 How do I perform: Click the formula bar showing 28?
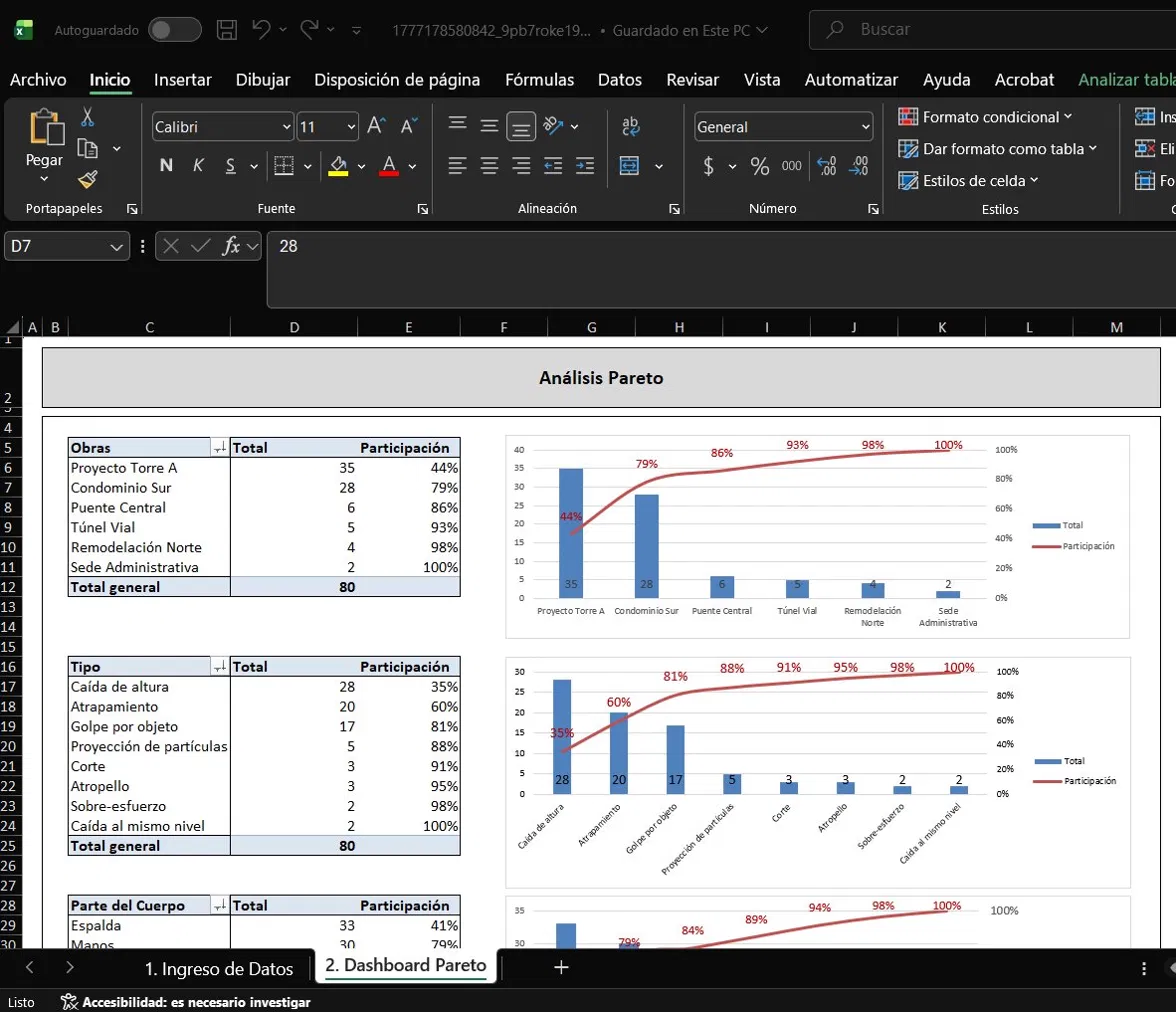click(x=720, y=270)
